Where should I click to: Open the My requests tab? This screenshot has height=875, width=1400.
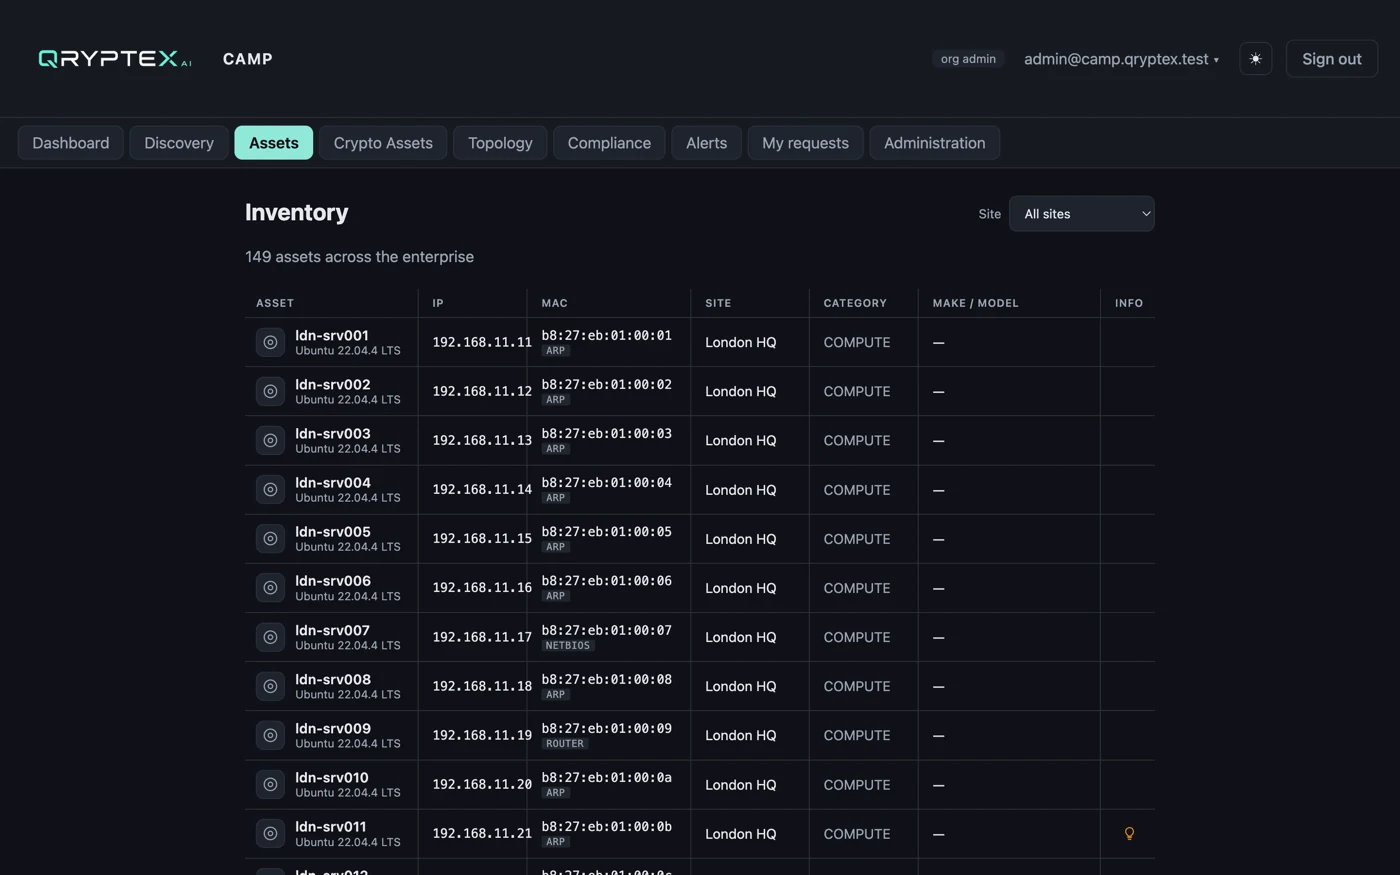(x=805, y=143)
